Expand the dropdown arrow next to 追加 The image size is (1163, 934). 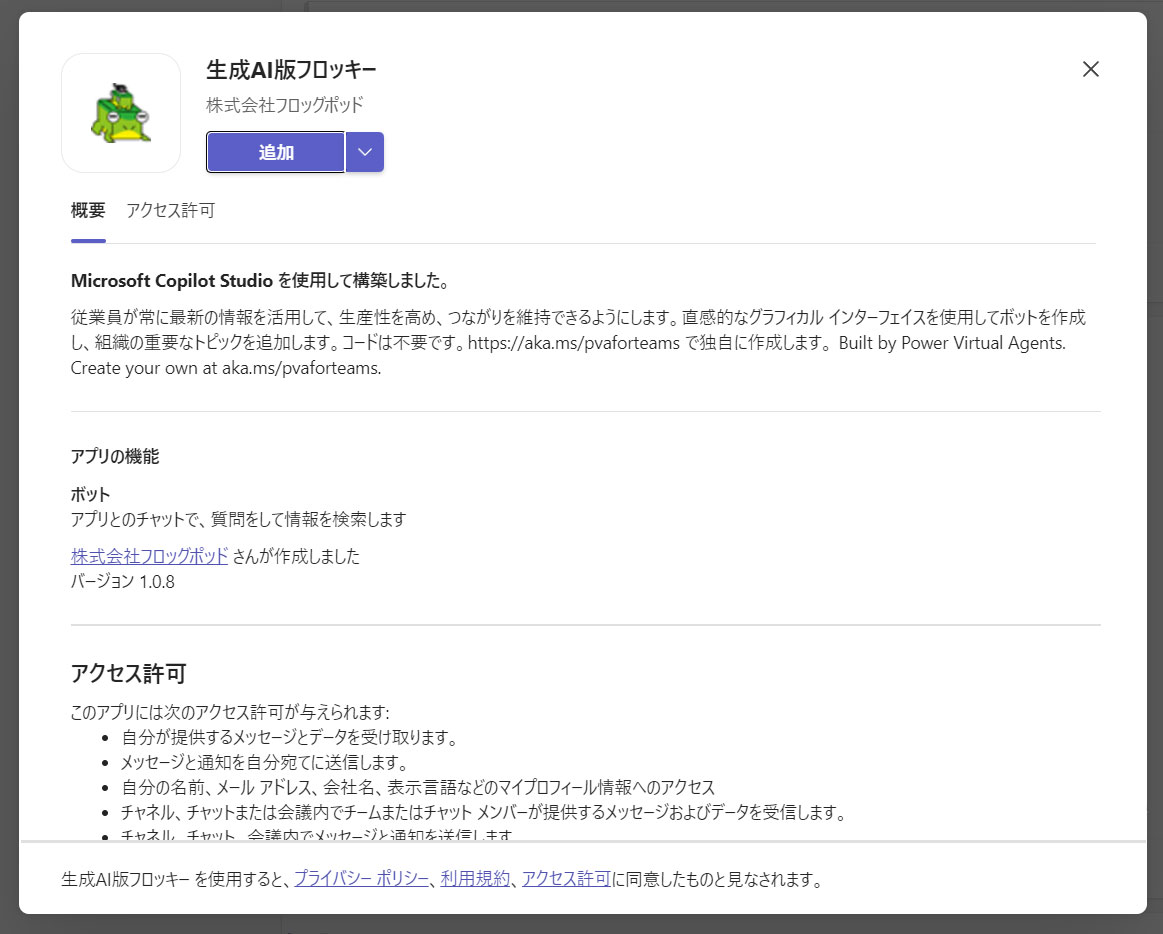click(x=365, y=152)
